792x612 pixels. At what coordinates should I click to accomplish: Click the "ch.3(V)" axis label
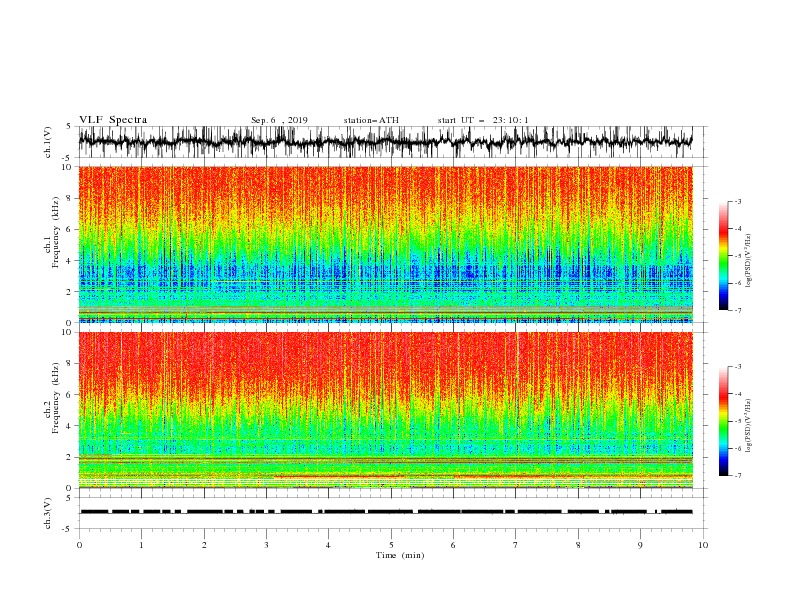(x=48, y=513)
